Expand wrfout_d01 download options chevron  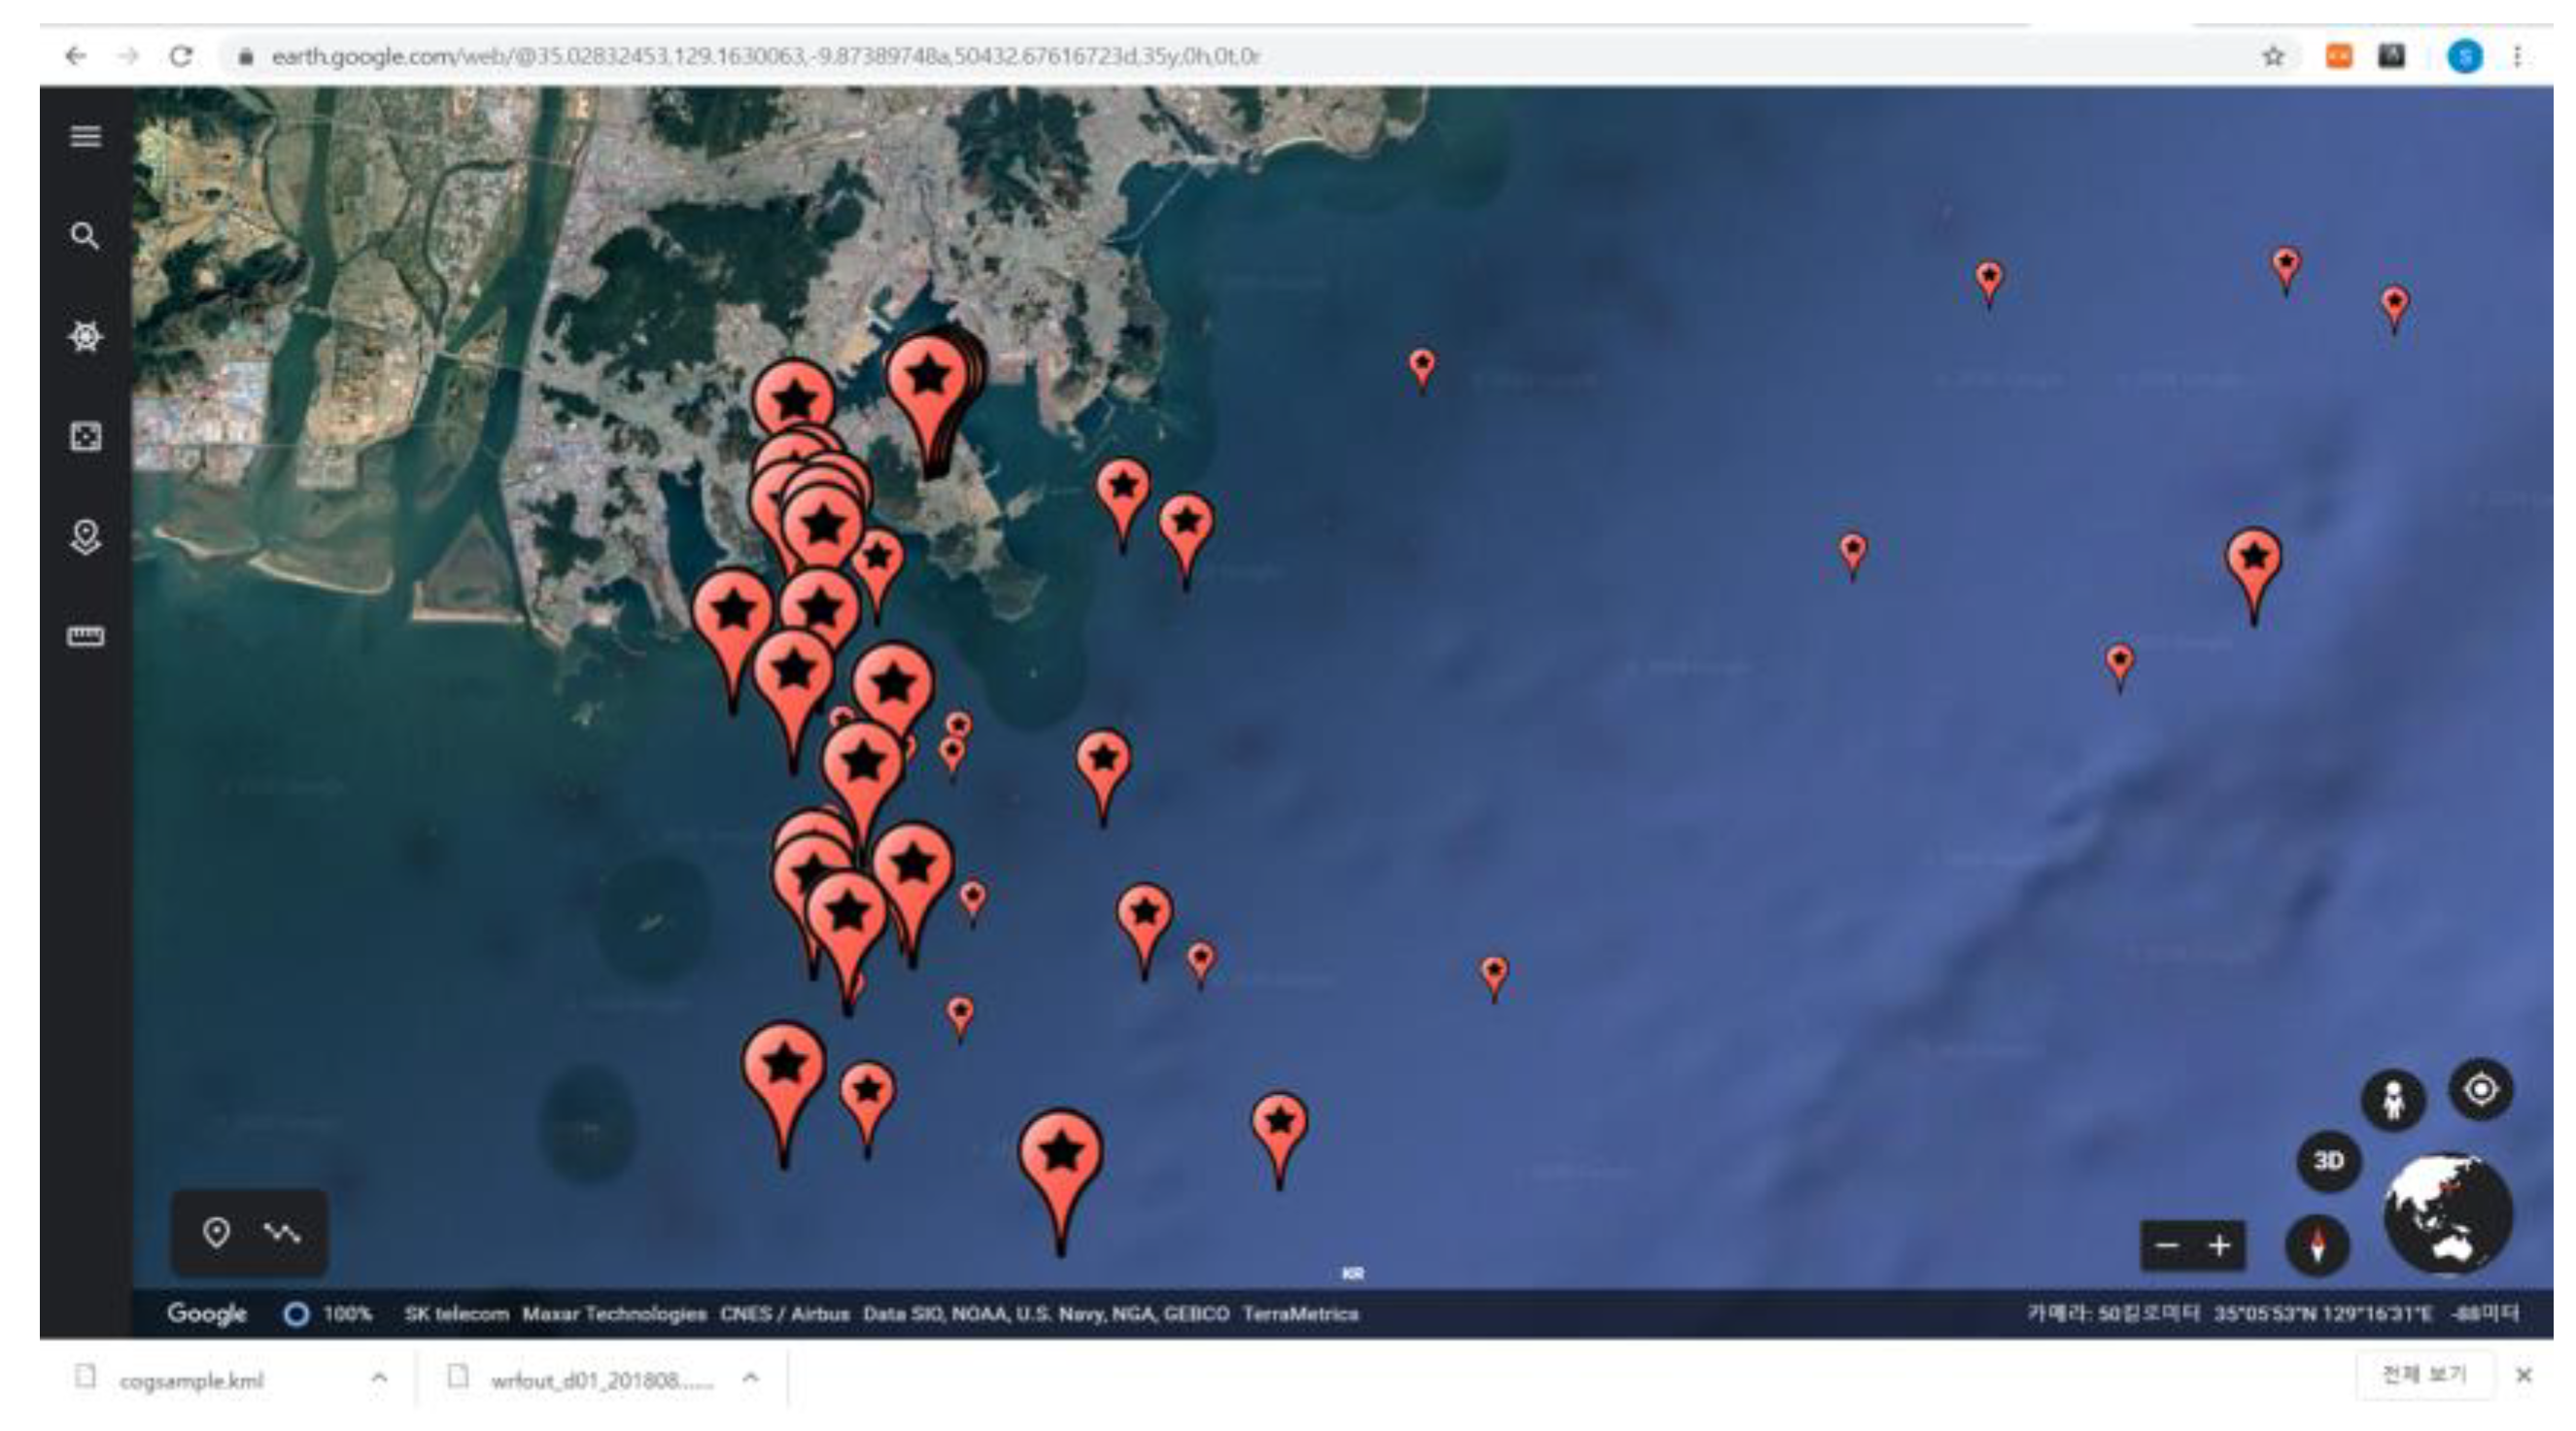750,1379
